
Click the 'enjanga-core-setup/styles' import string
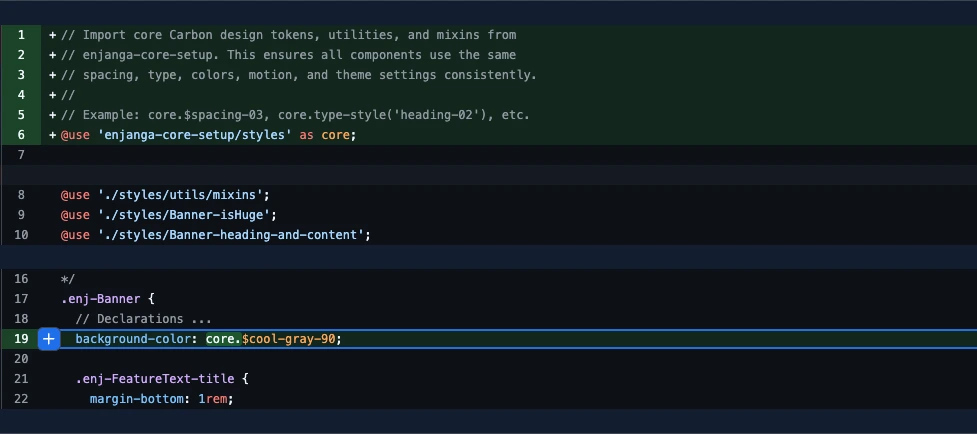195,134
